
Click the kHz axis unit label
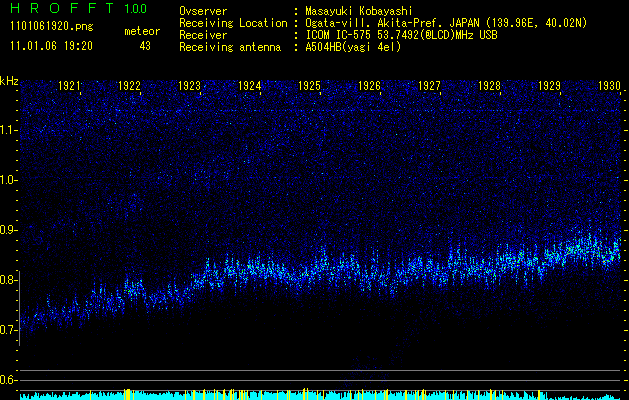(x=9, y=81)
